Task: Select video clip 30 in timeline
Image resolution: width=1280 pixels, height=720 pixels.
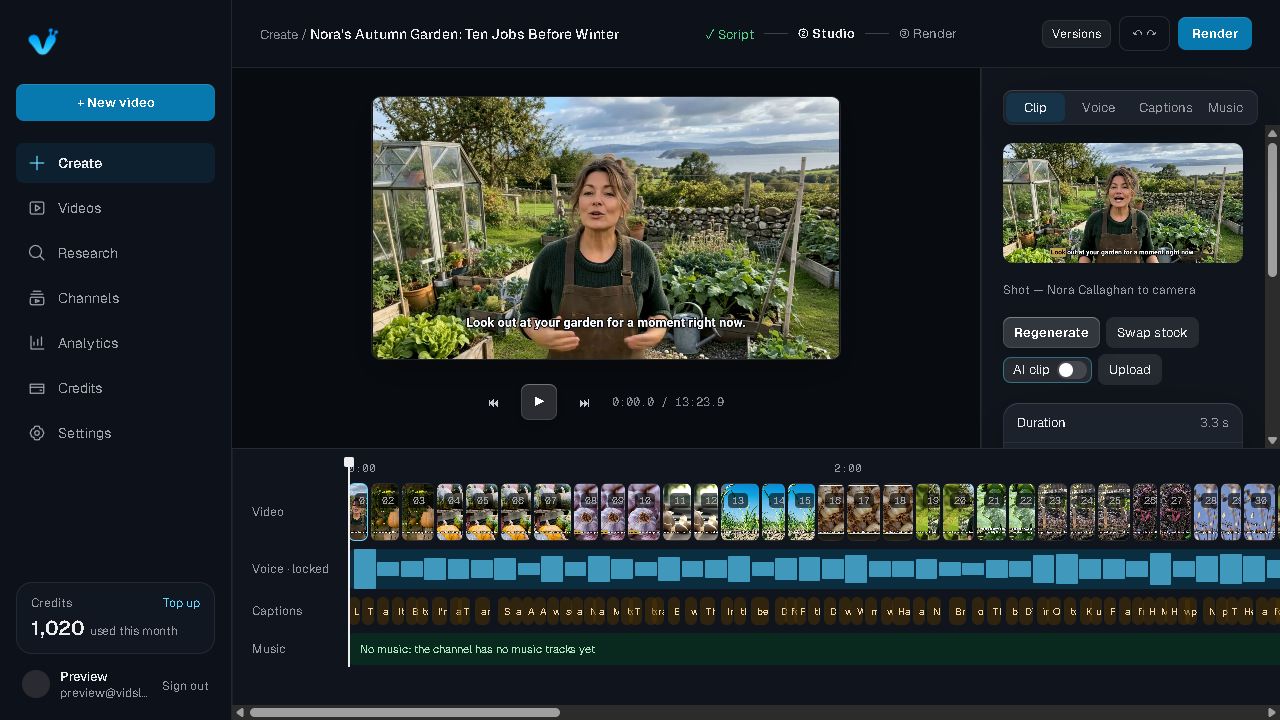Action: coord(1260,512)
